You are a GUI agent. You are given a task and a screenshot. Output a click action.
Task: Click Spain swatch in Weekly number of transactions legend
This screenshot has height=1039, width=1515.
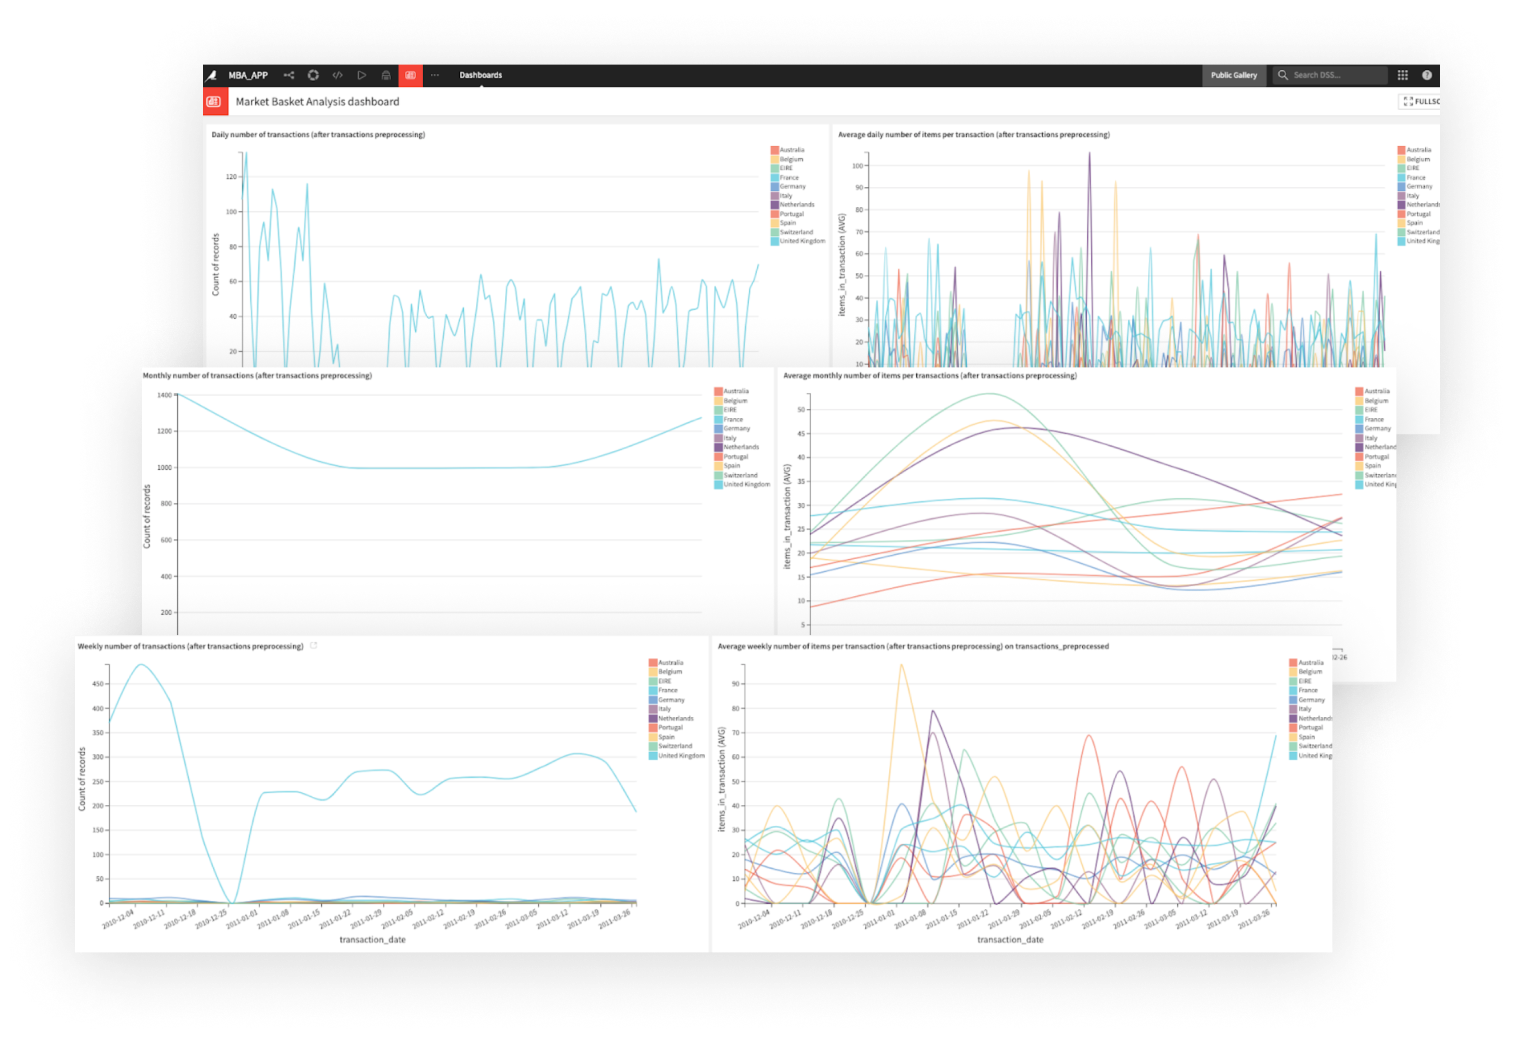pyautogui.click(x=653, y=737)
